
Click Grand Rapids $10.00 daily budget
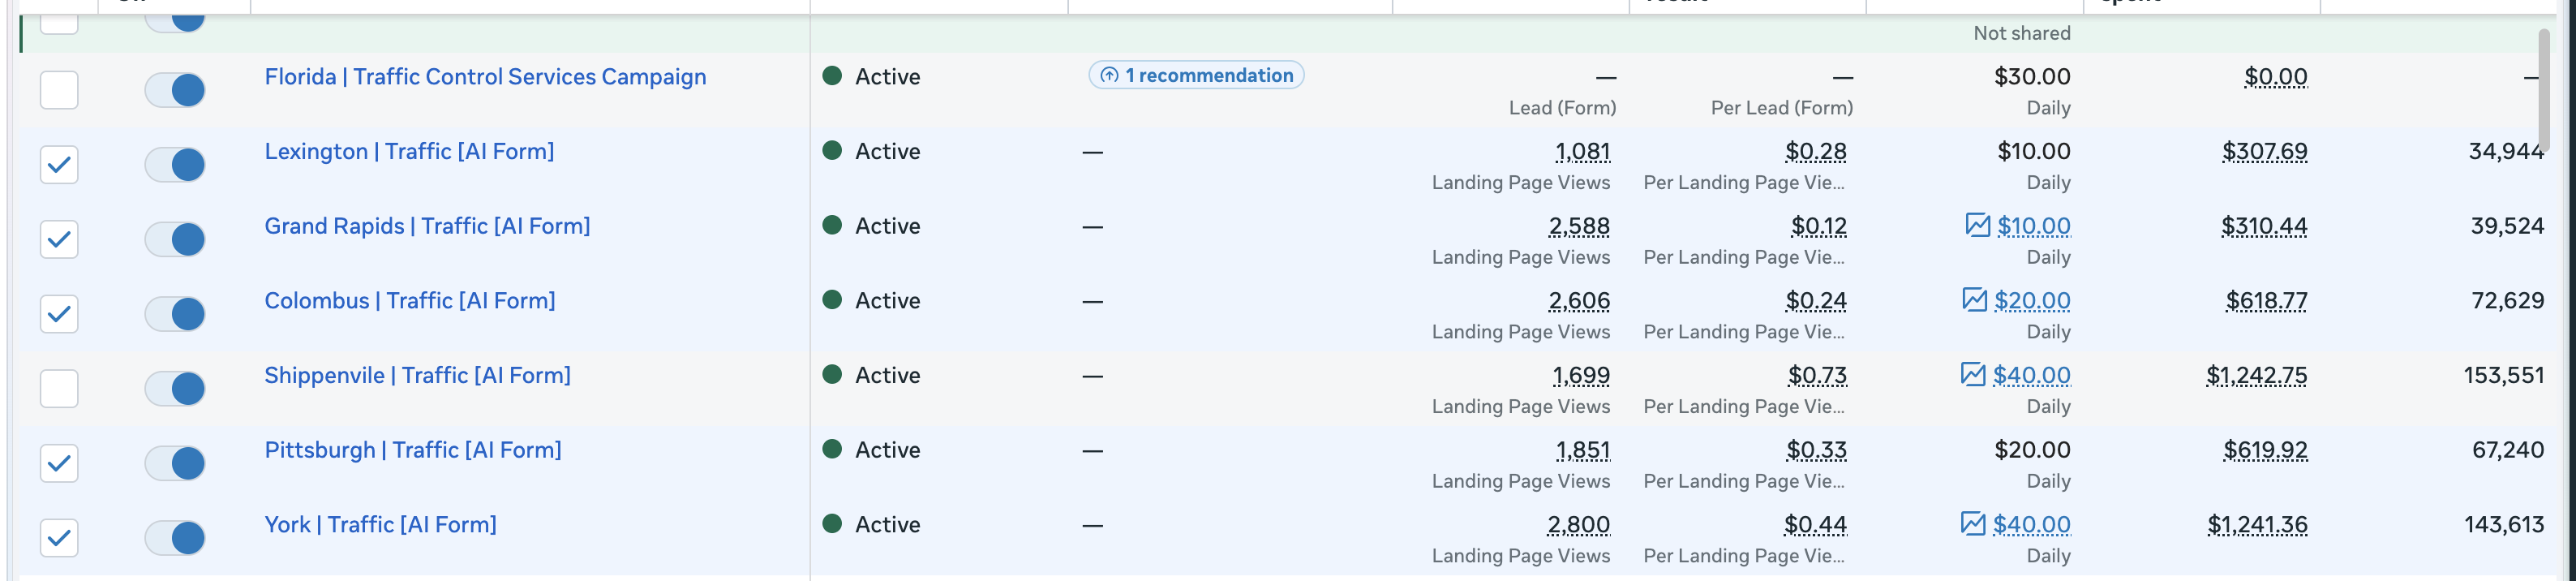coord(2034,226)
